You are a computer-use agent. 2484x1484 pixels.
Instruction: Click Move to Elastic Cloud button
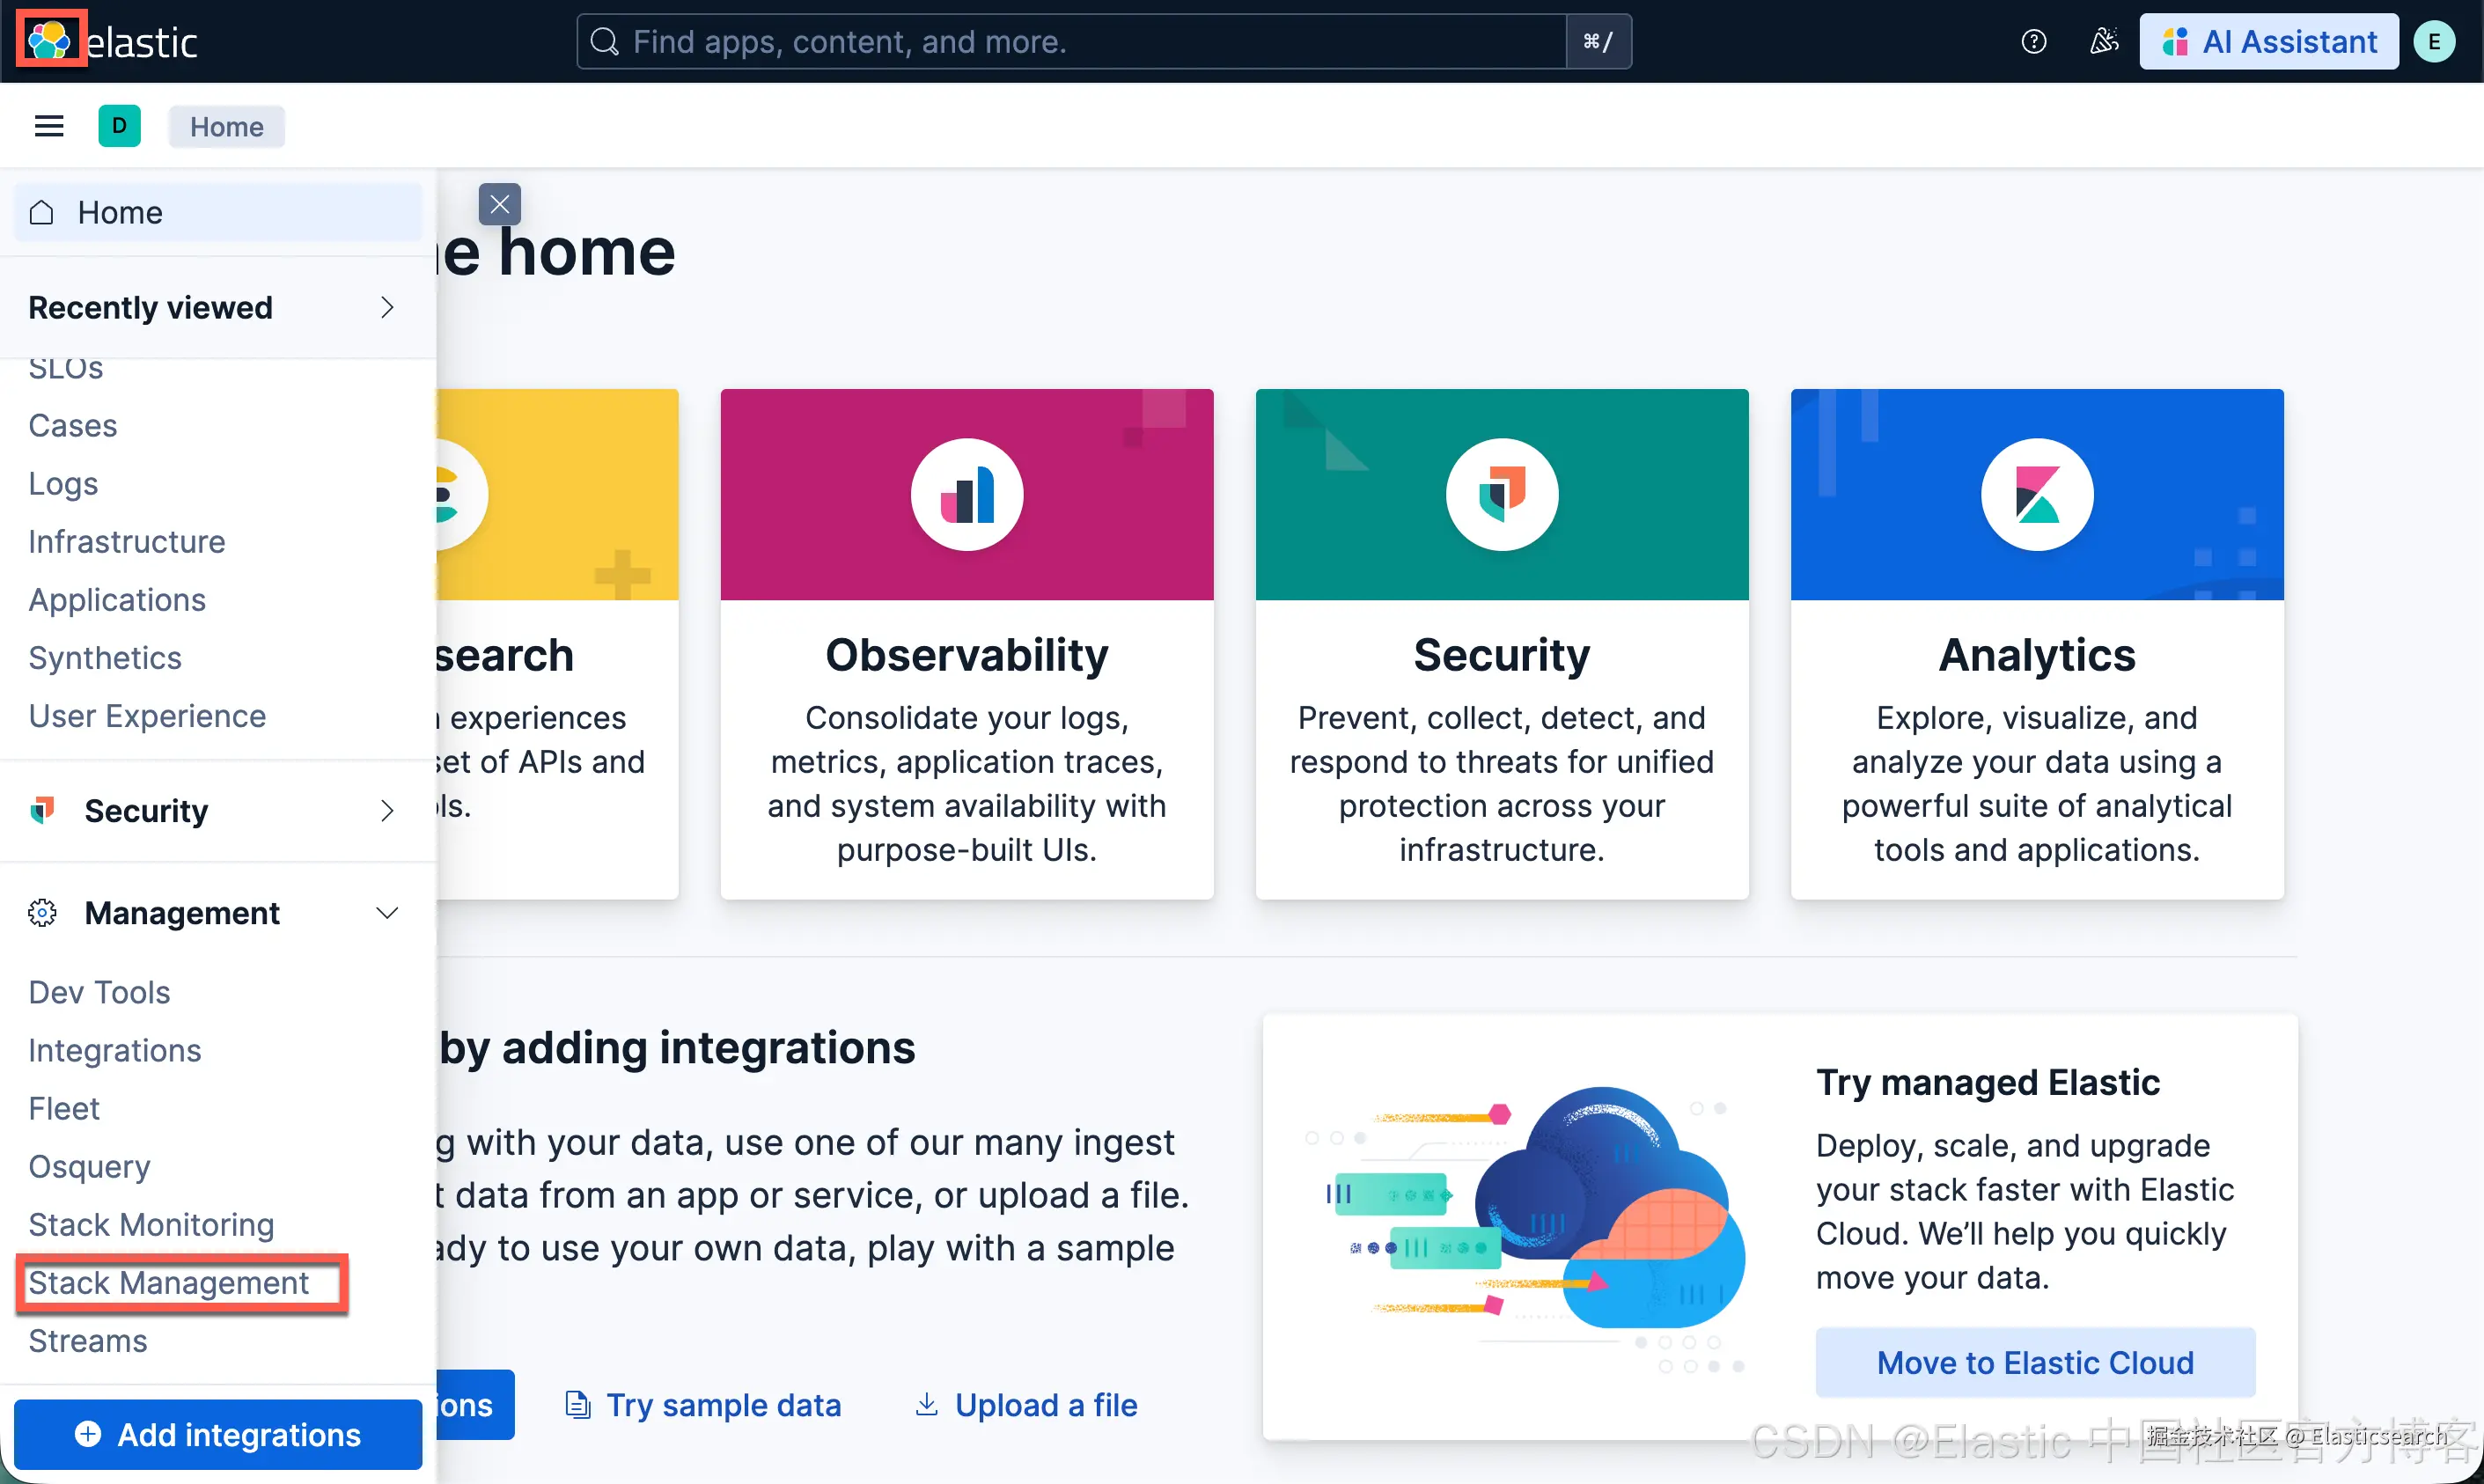[x=2034, y=1361]
